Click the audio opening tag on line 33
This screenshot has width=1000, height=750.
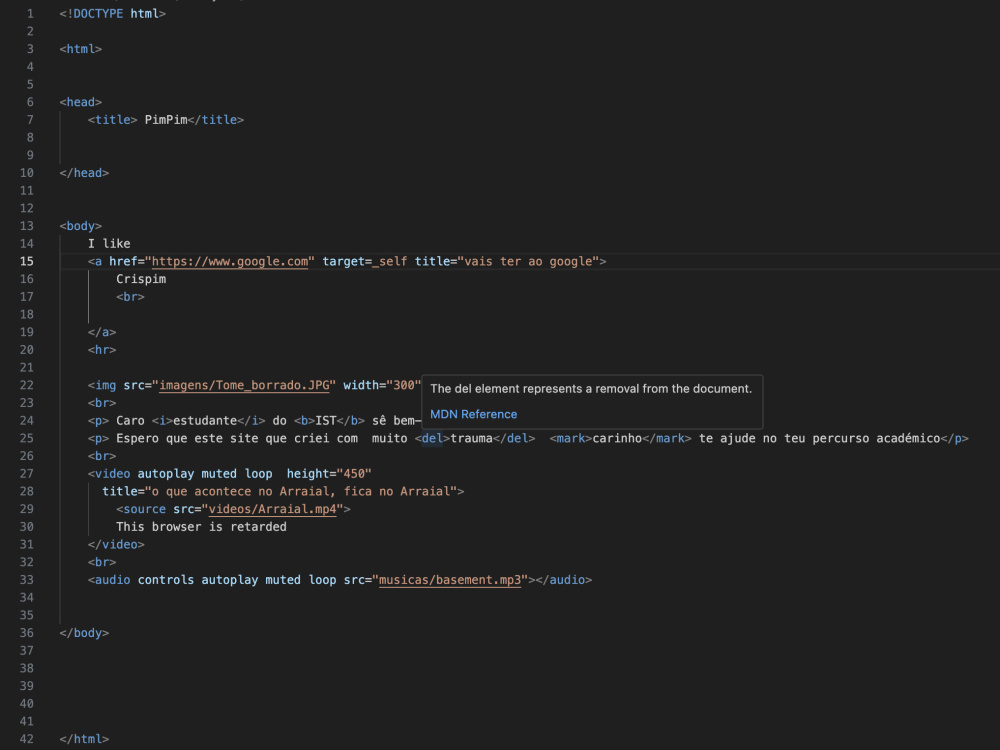tap(109, 580)
